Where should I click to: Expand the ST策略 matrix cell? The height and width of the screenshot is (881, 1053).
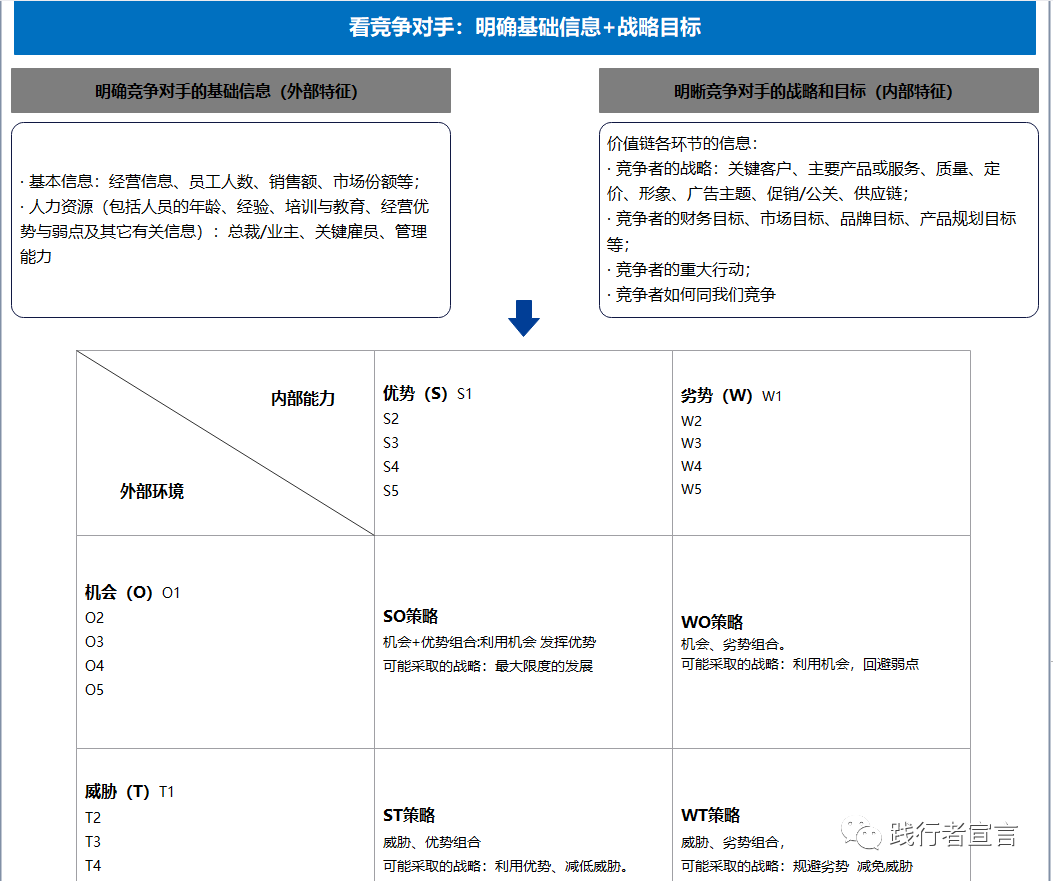click(x=410, y=815)
